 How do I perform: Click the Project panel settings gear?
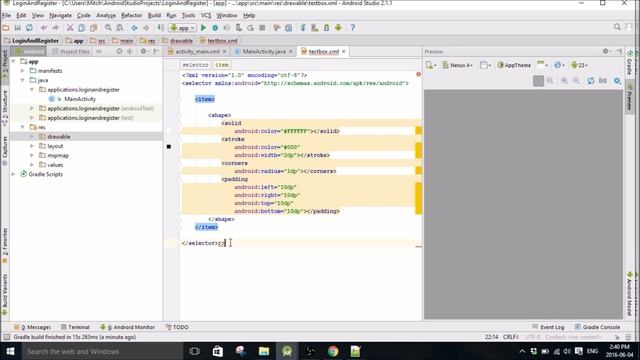click(143, 51)
